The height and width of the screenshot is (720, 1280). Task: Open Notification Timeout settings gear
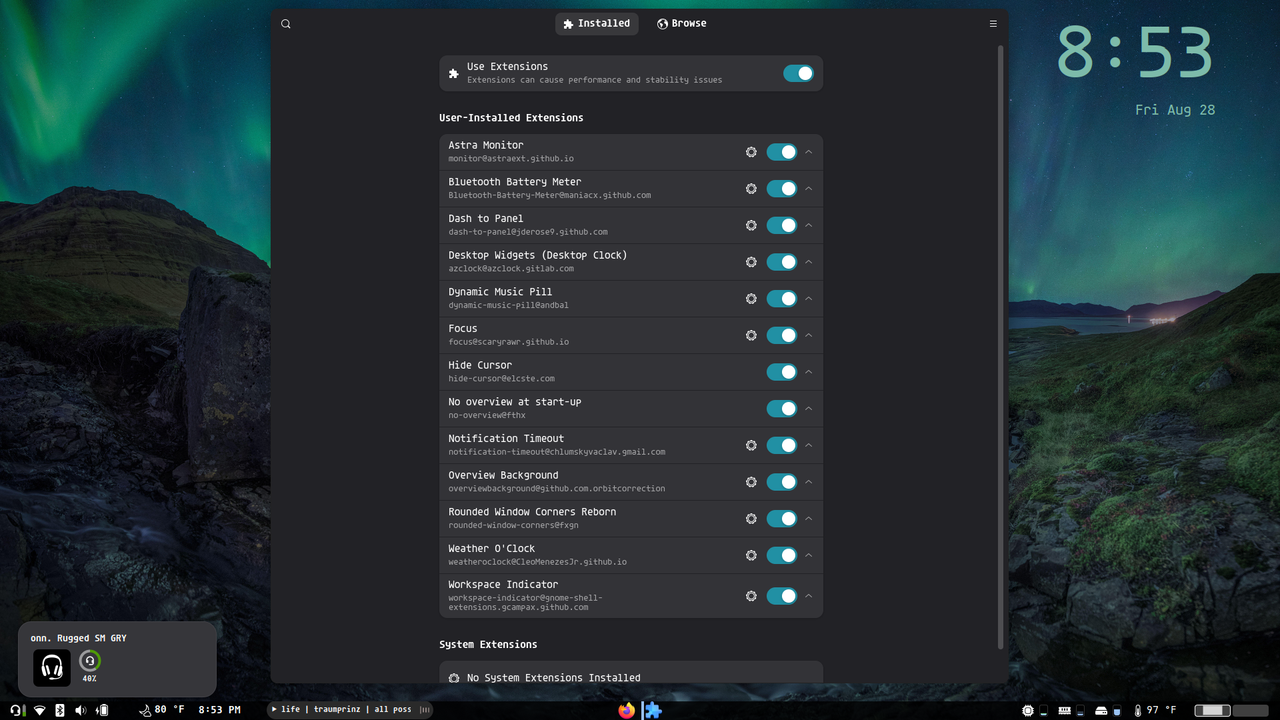click(751, 445)
